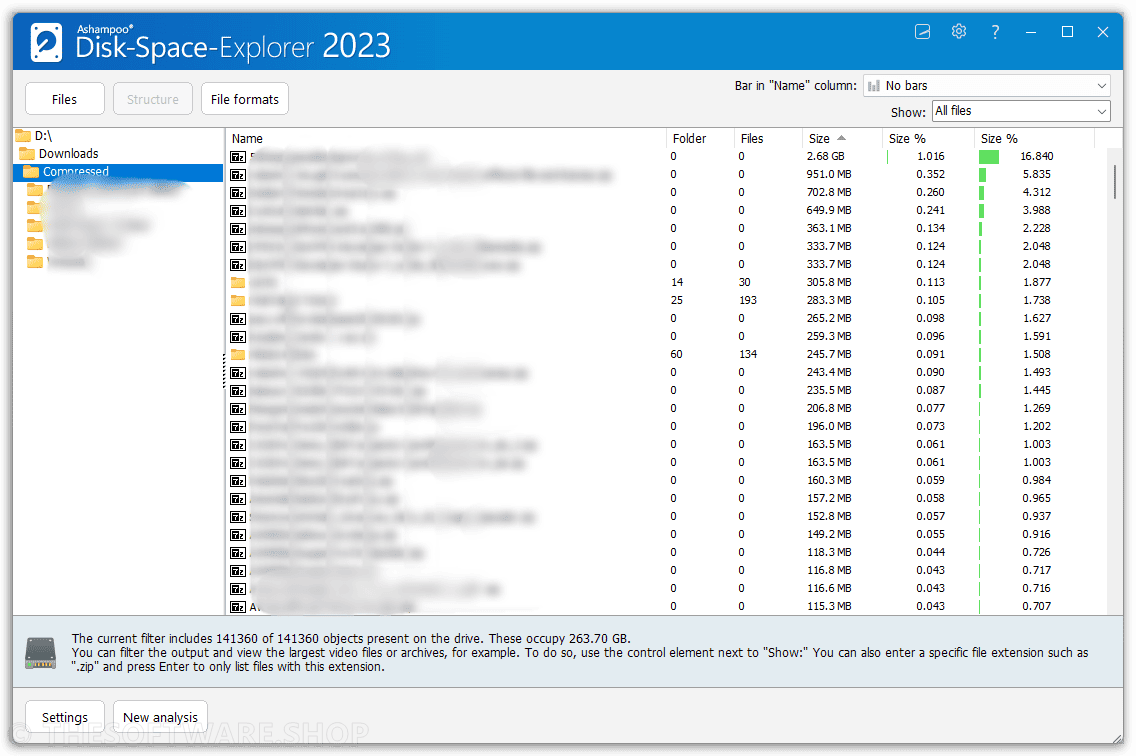This screenshot has width=1136, height=756.
Task: Click the files count 193 cell
Action: [x=748, y=300]
